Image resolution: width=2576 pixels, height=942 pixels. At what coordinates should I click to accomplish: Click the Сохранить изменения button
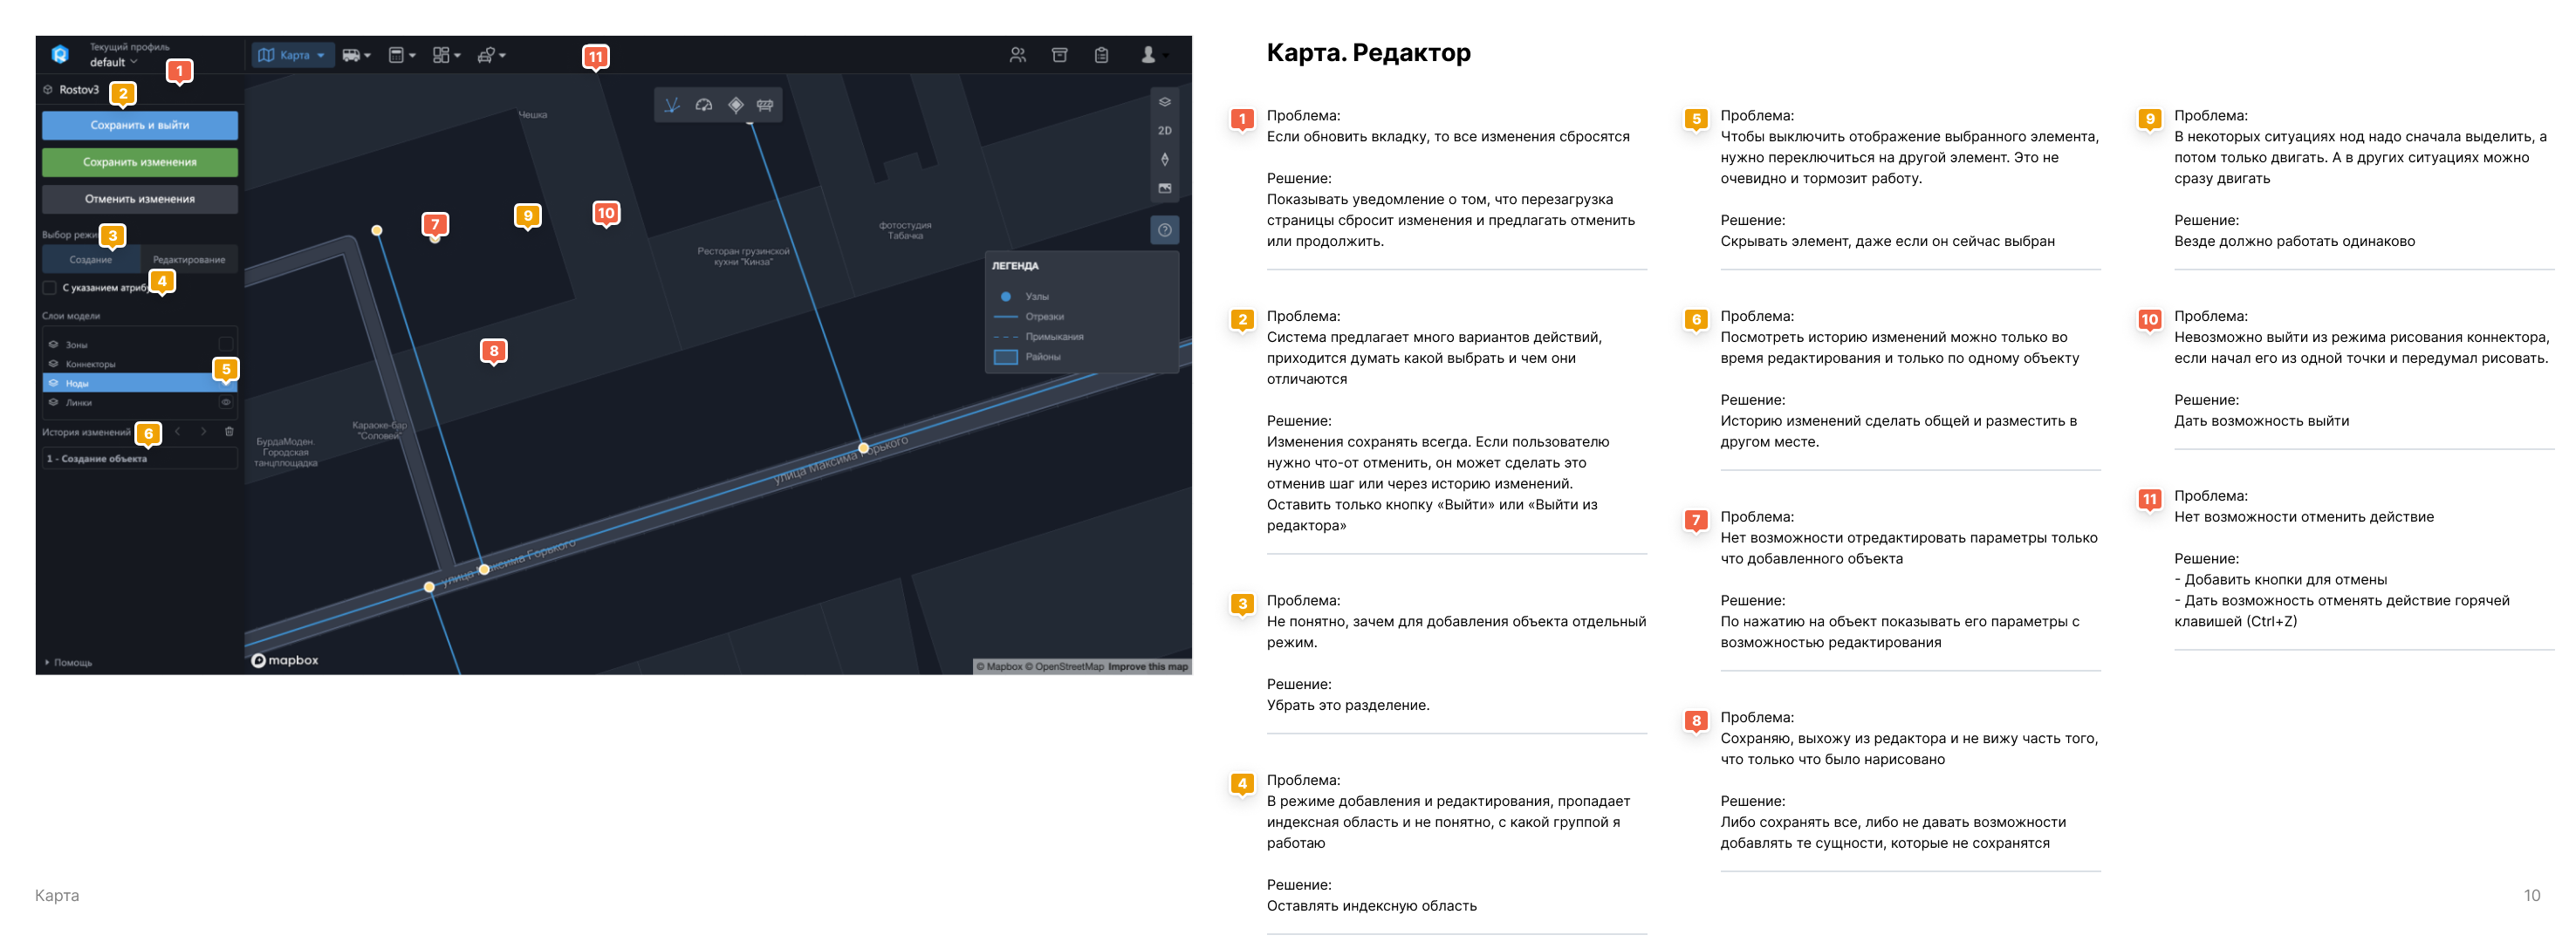pos(140,162)
